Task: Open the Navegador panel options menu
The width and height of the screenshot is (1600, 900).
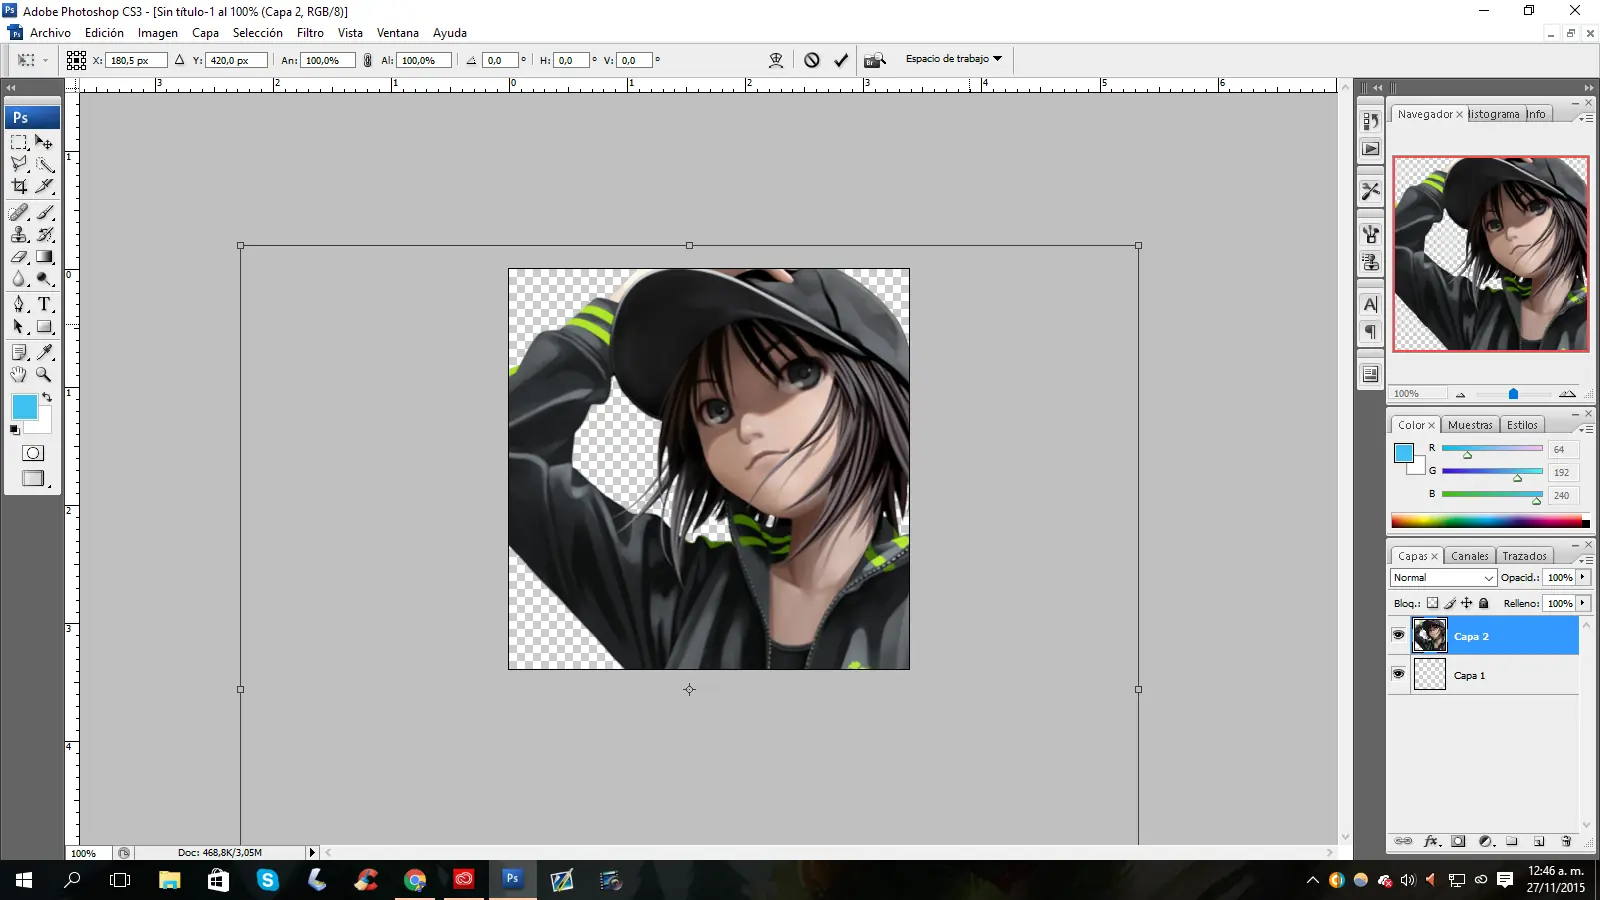Action: coord(1586,117)
